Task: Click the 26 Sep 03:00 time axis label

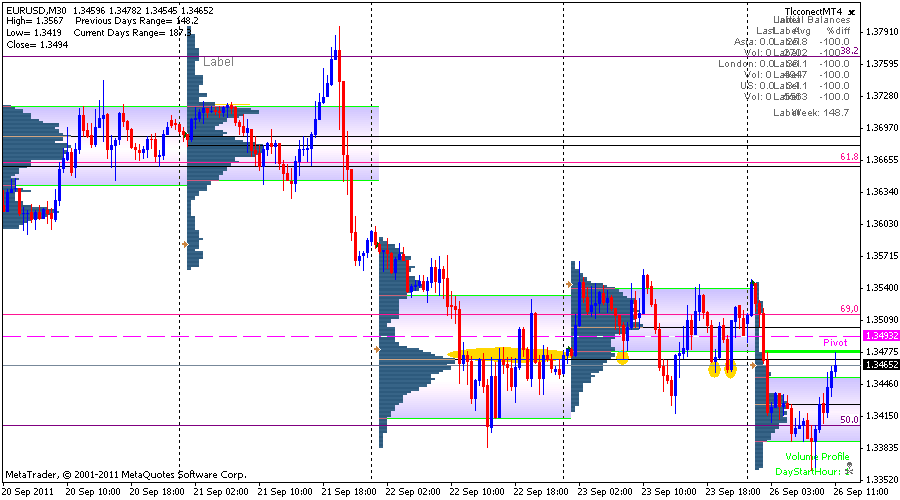Action: tap(795, 492)
